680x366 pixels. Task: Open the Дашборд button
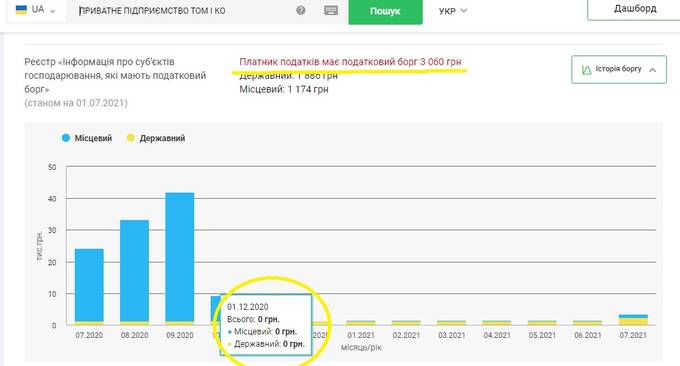click(634, 9)
